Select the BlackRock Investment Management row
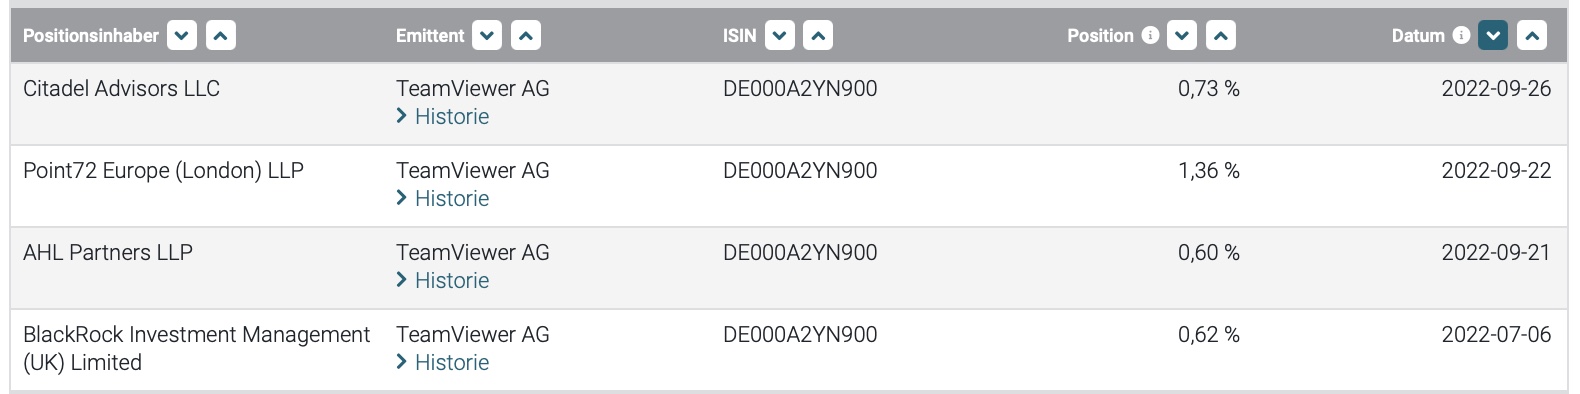 pyautogui.click(x=789, y=349)
